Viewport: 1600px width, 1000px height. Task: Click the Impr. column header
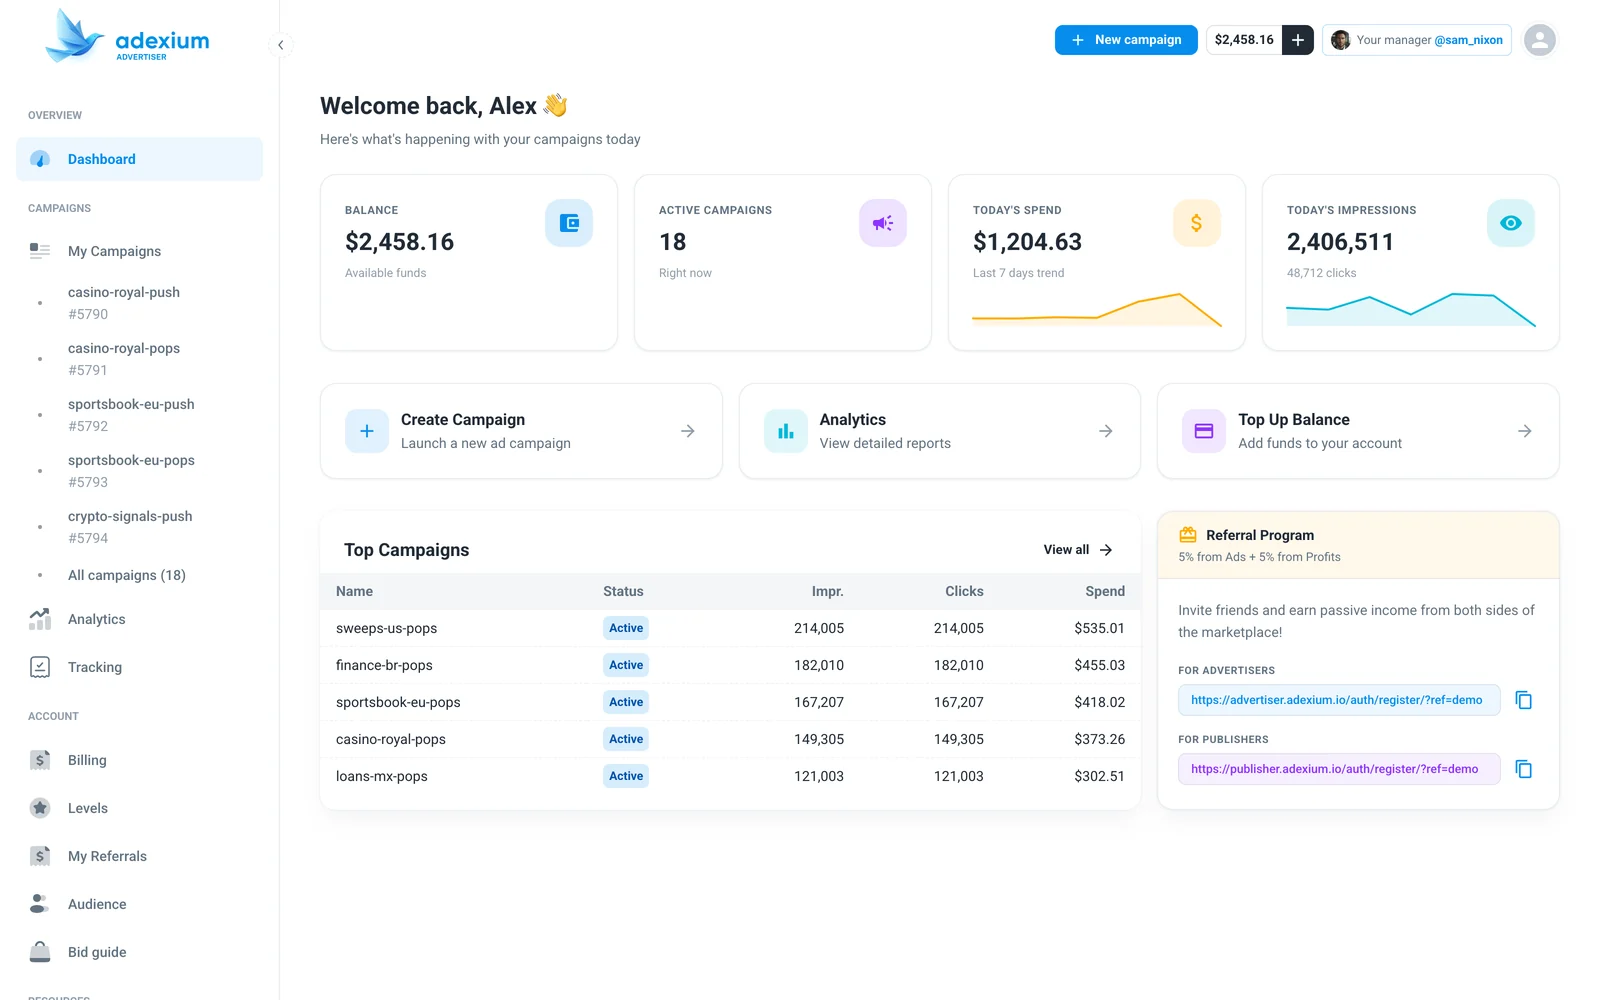[827, 591]
